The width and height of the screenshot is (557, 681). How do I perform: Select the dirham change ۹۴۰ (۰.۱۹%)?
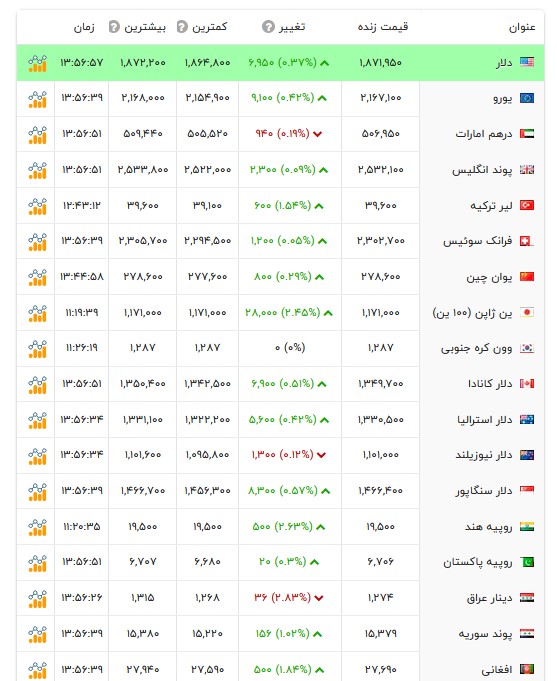pos(282,133)
